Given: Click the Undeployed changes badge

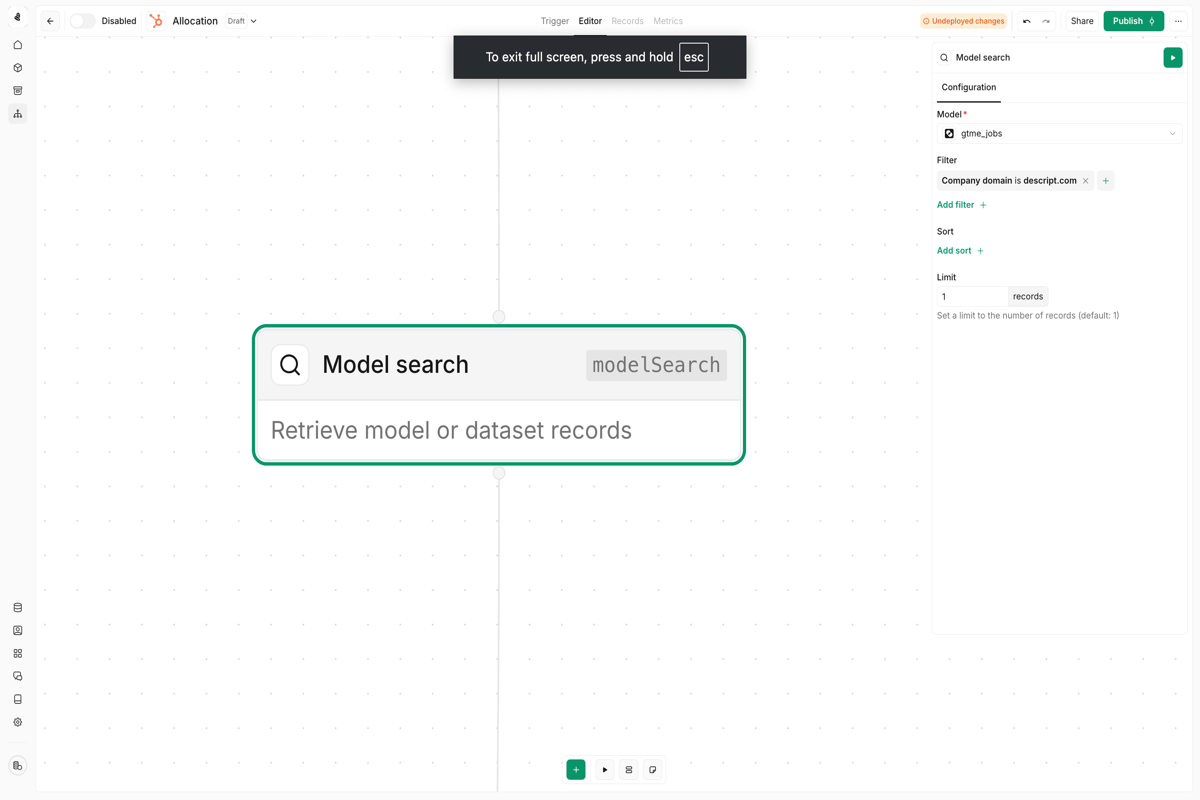Looking at the screenshot, I should click(963, 21).
